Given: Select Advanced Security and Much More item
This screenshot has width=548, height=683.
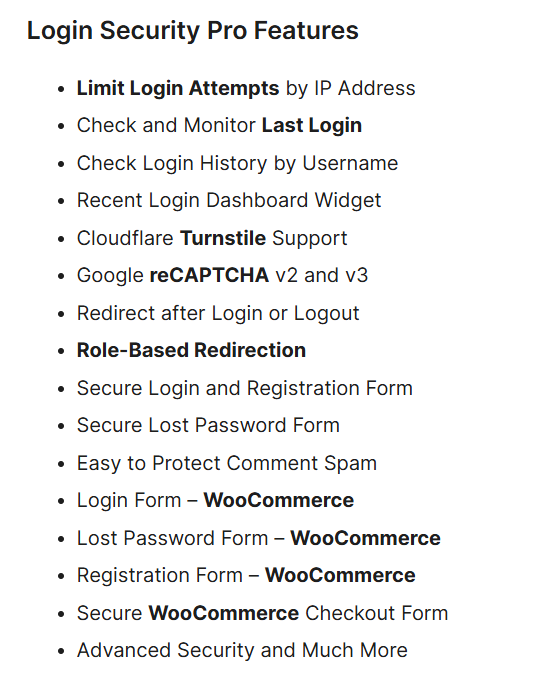Looking at the screenshot, I should coord(242,651).
